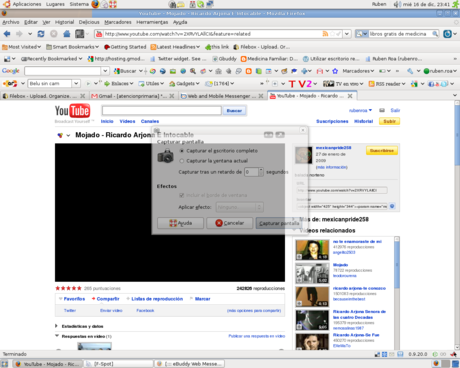Click the Firefox reload button
The image size is (460, 368).
(41, 34)
